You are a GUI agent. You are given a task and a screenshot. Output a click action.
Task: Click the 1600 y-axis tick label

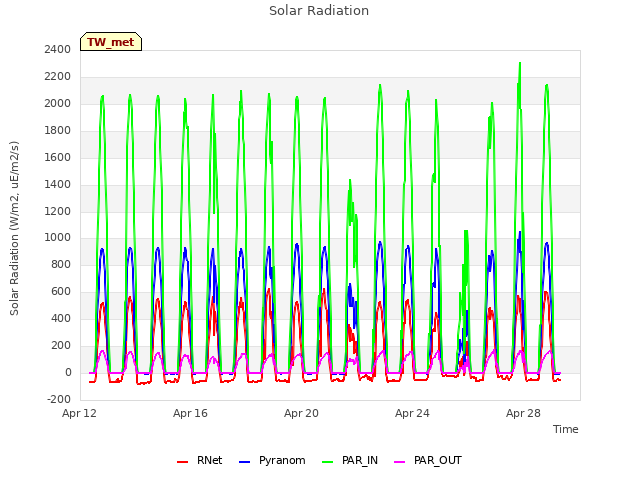(x=58, y=157)
